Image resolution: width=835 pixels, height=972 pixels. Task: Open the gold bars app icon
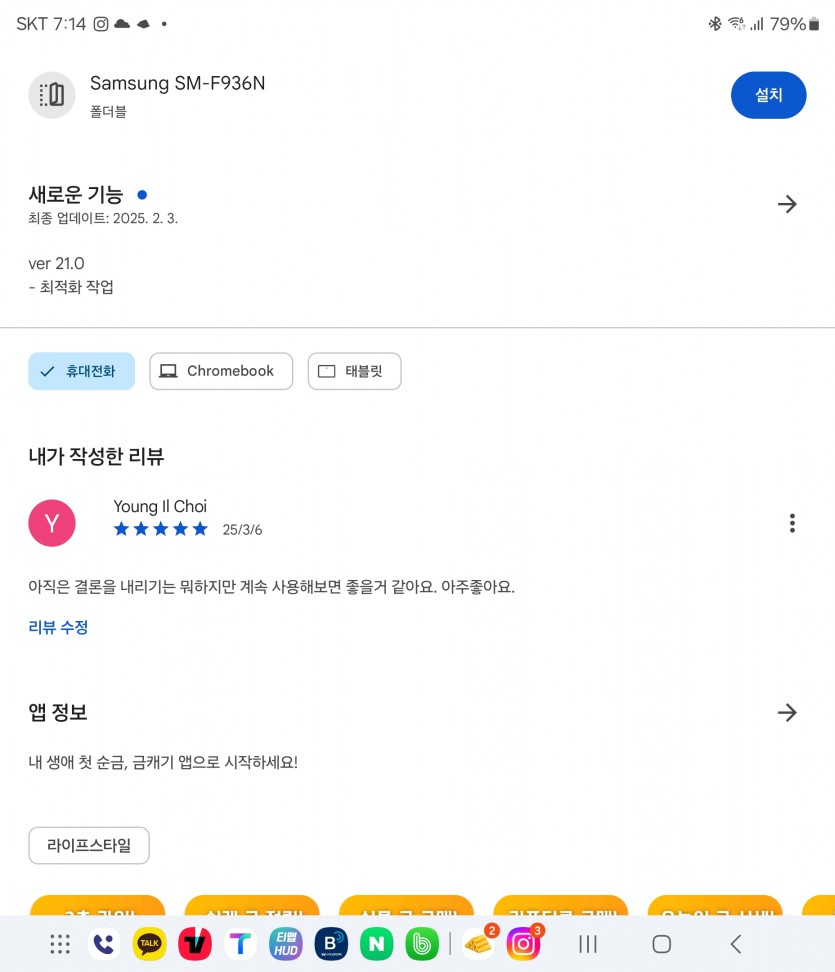point(479,943)
